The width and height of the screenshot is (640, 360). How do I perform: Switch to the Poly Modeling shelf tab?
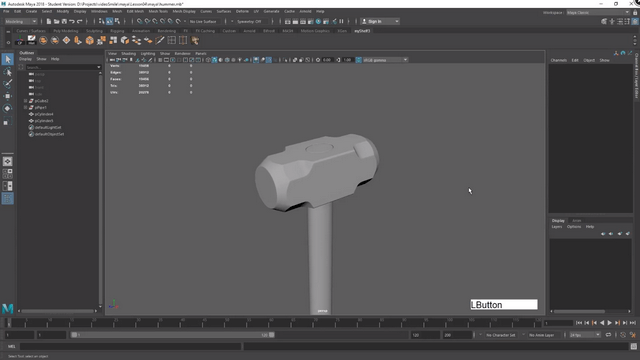click(65, 31)
